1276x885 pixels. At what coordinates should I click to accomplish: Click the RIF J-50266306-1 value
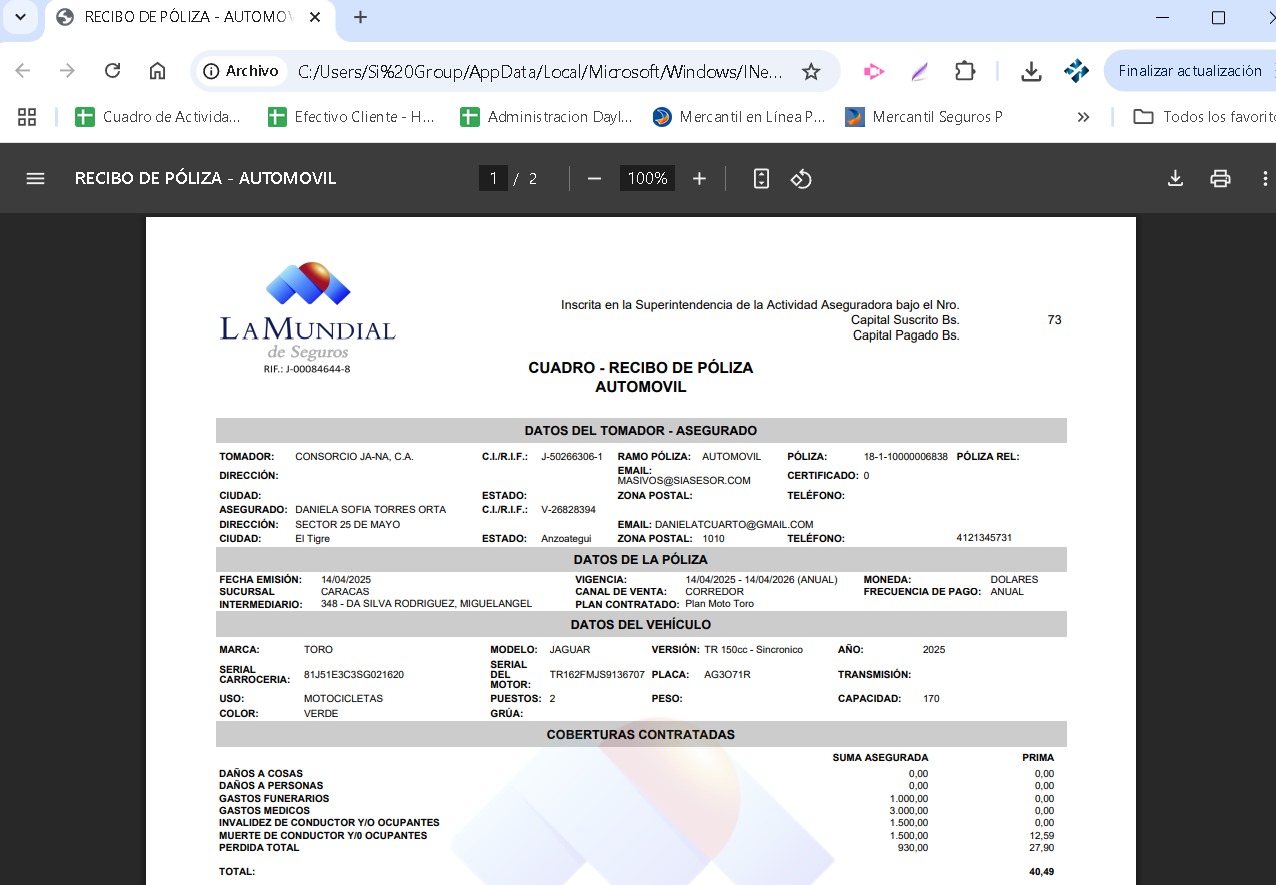coord(572,457)
